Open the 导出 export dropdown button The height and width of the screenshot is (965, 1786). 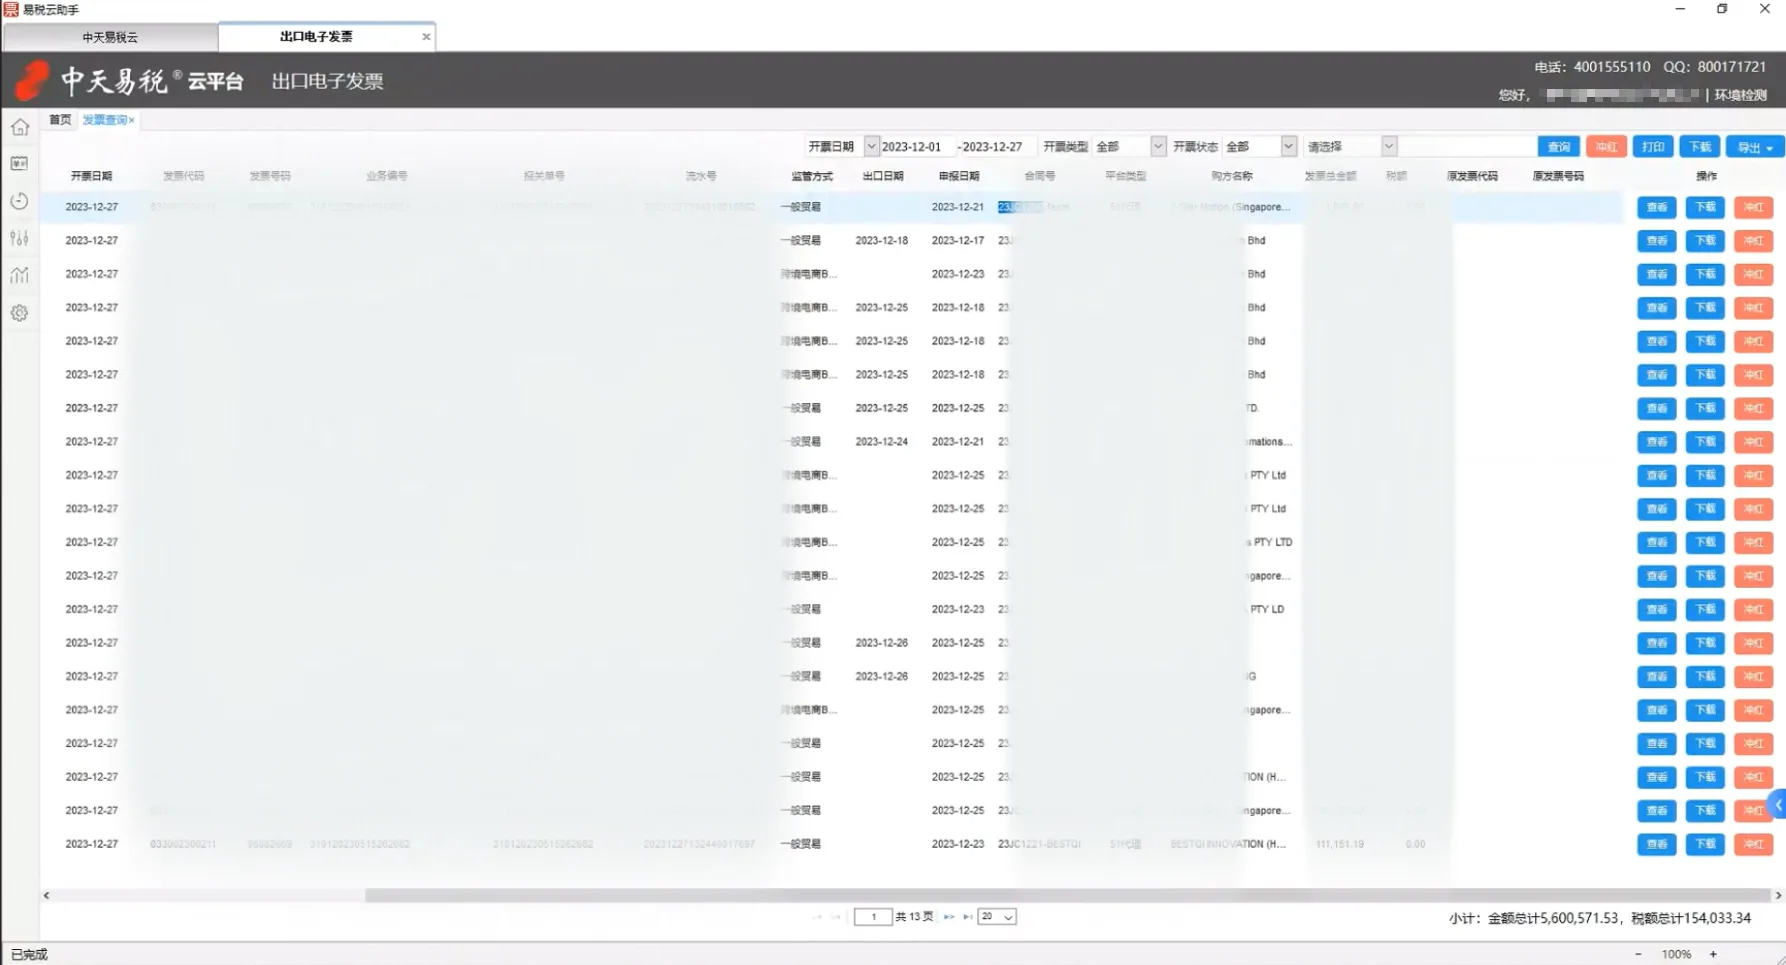pyautogui.click(x=1755, y=147)
